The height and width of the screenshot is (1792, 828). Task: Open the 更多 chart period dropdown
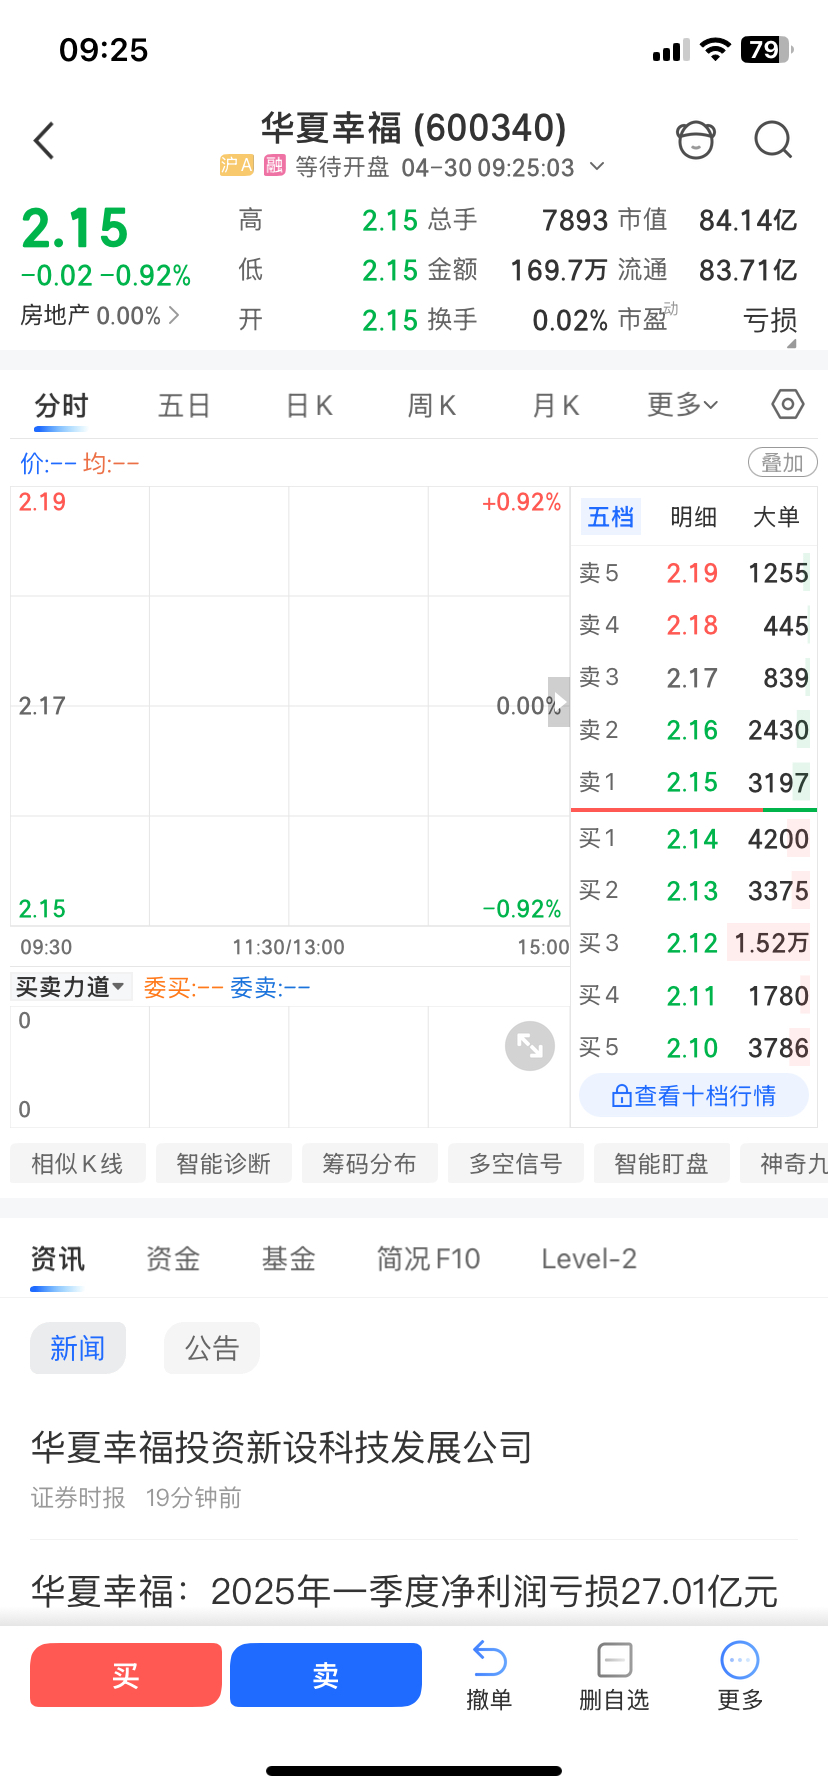[683, 405]
